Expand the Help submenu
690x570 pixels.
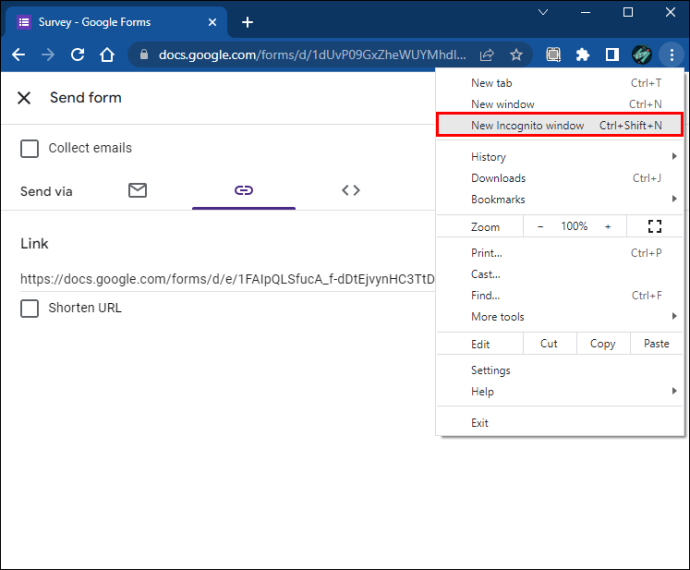pyautogui.click(x=560, y=391)
